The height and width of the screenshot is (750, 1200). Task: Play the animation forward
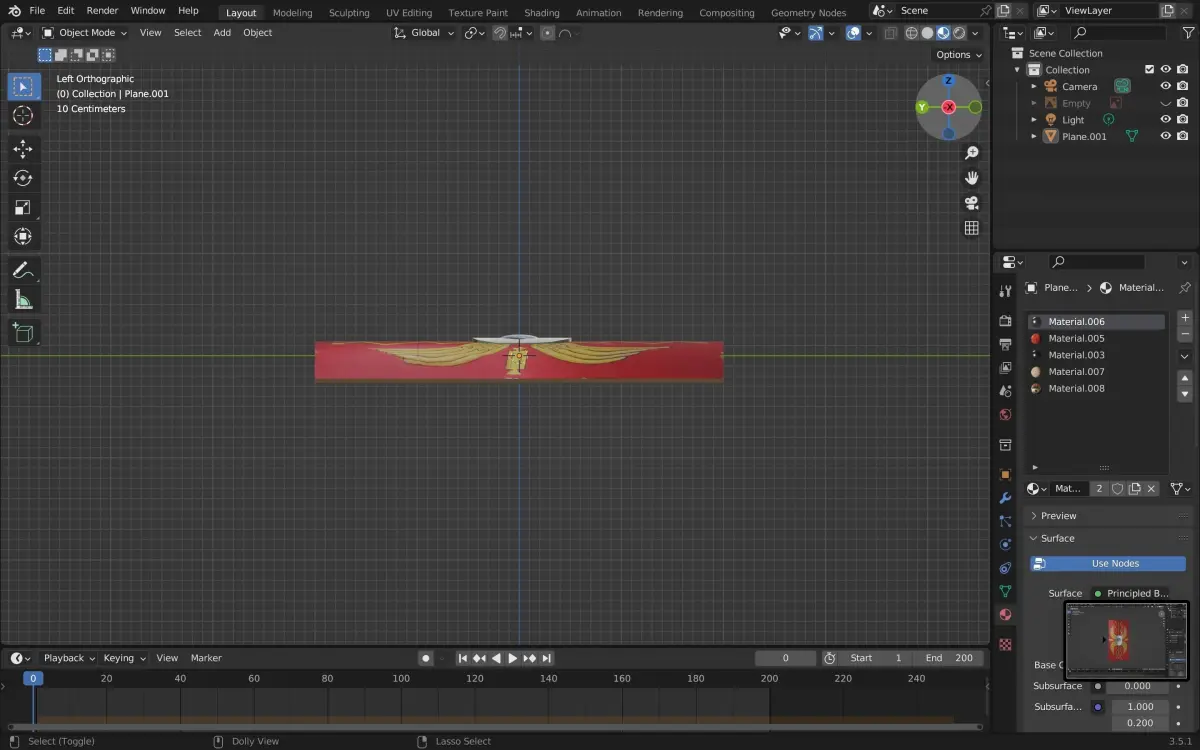click(513, 658)
